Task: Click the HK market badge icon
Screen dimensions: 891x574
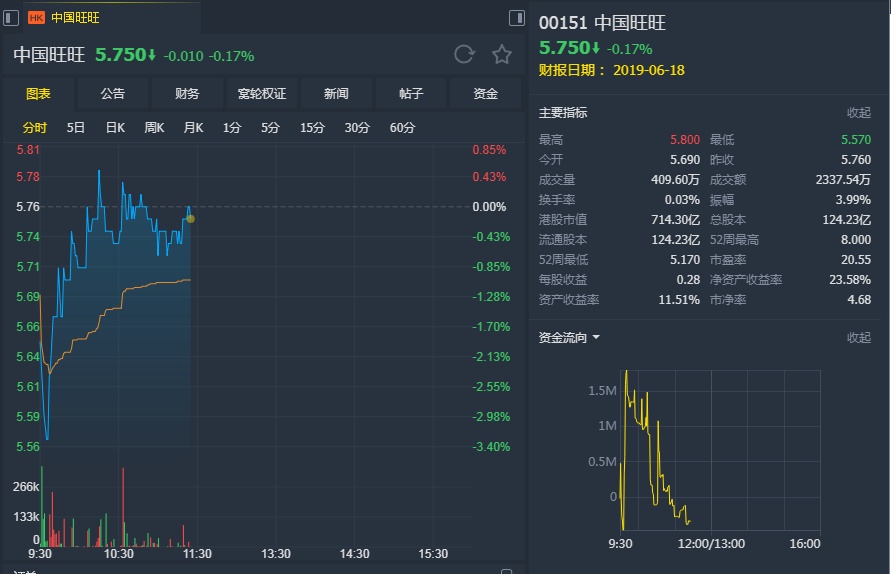Action: point(36,17)
